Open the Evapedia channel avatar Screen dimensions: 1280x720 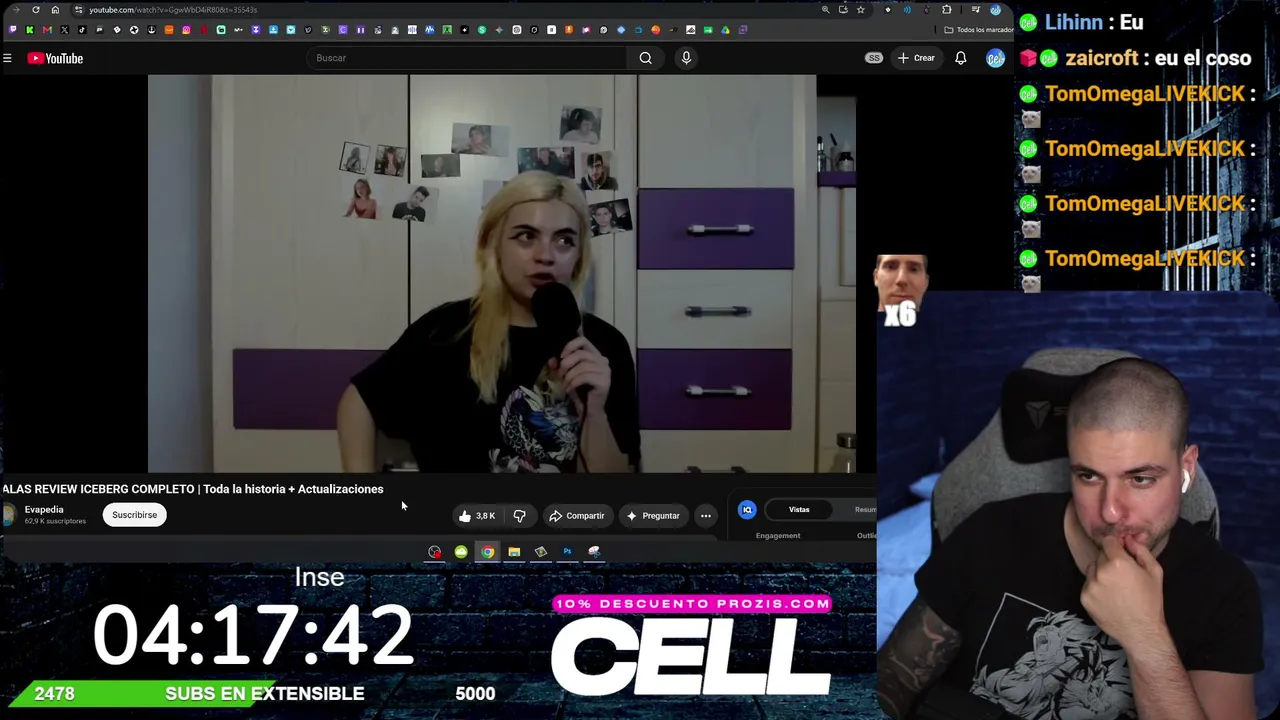coord(9,515)
